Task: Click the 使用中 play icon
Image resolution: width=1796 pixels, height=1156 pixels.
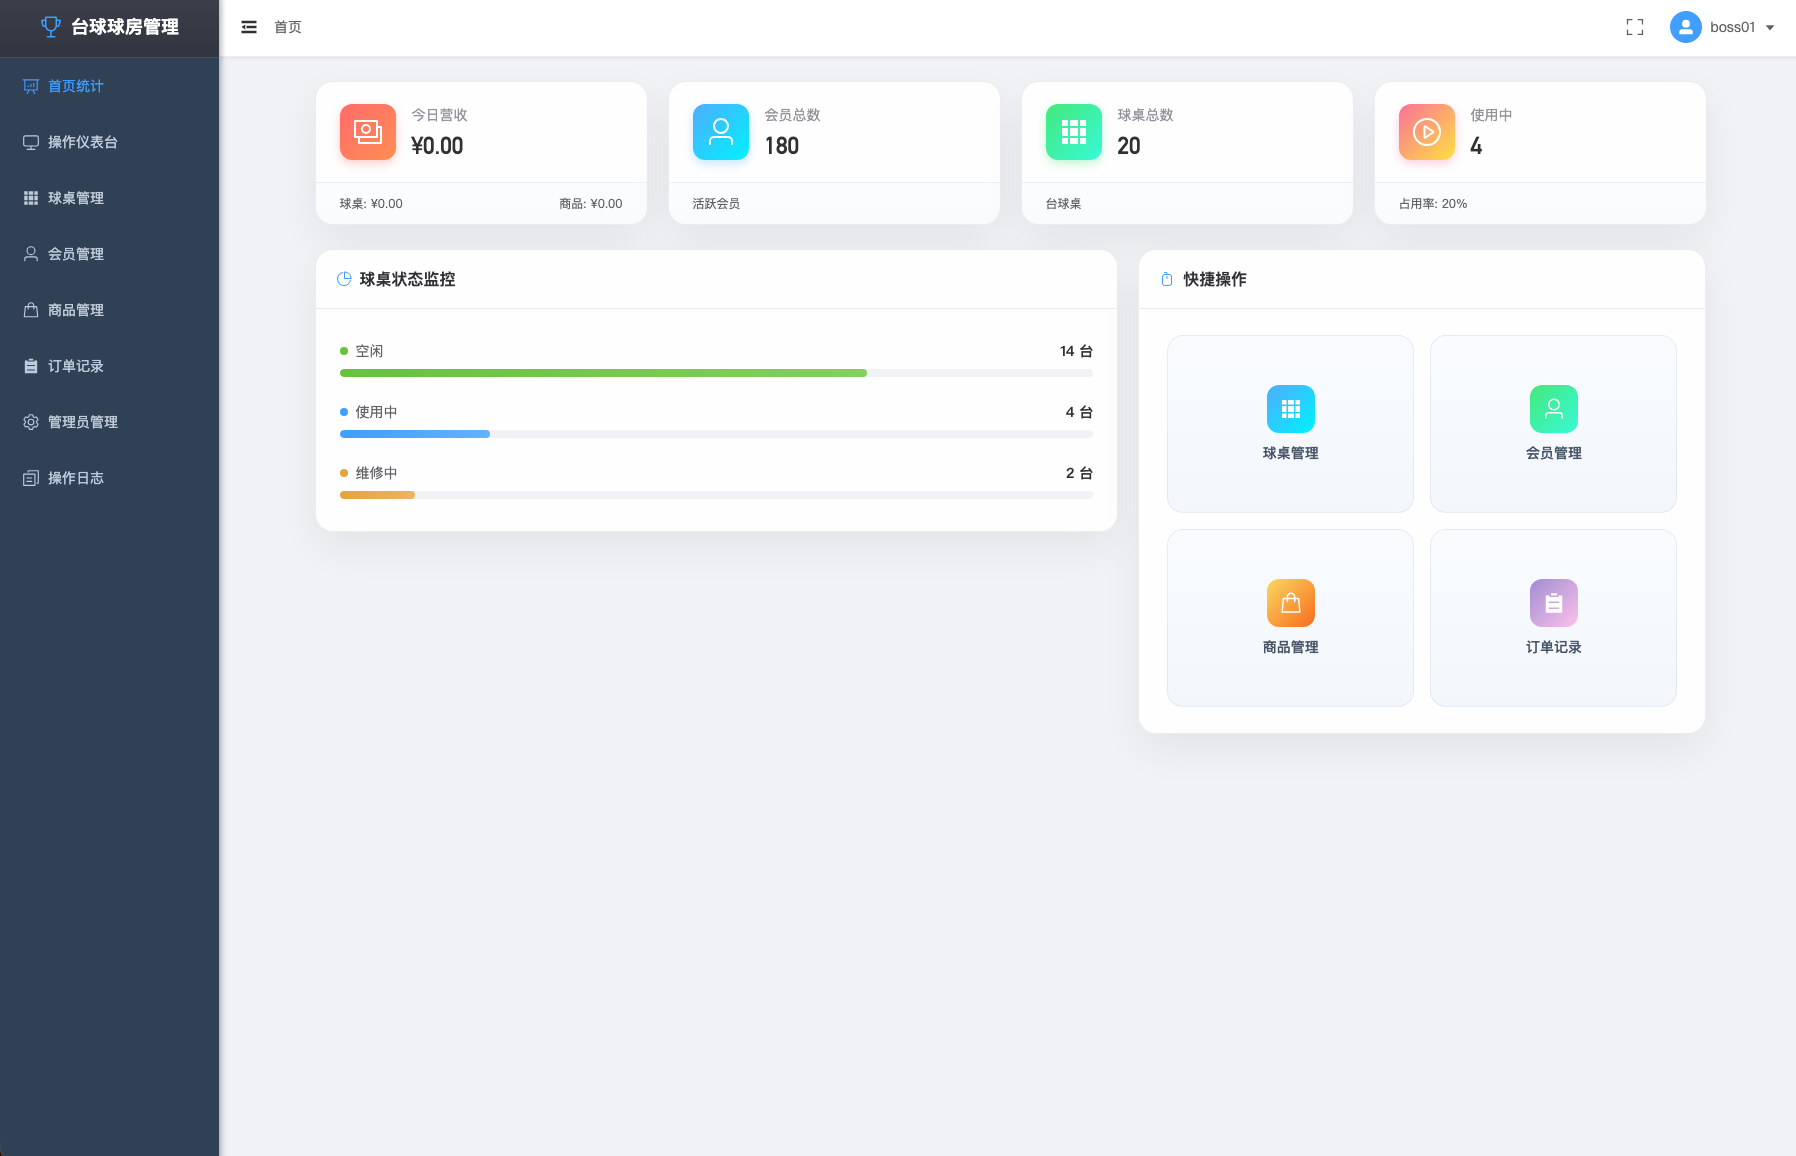Action: (x=1427, y=132)
